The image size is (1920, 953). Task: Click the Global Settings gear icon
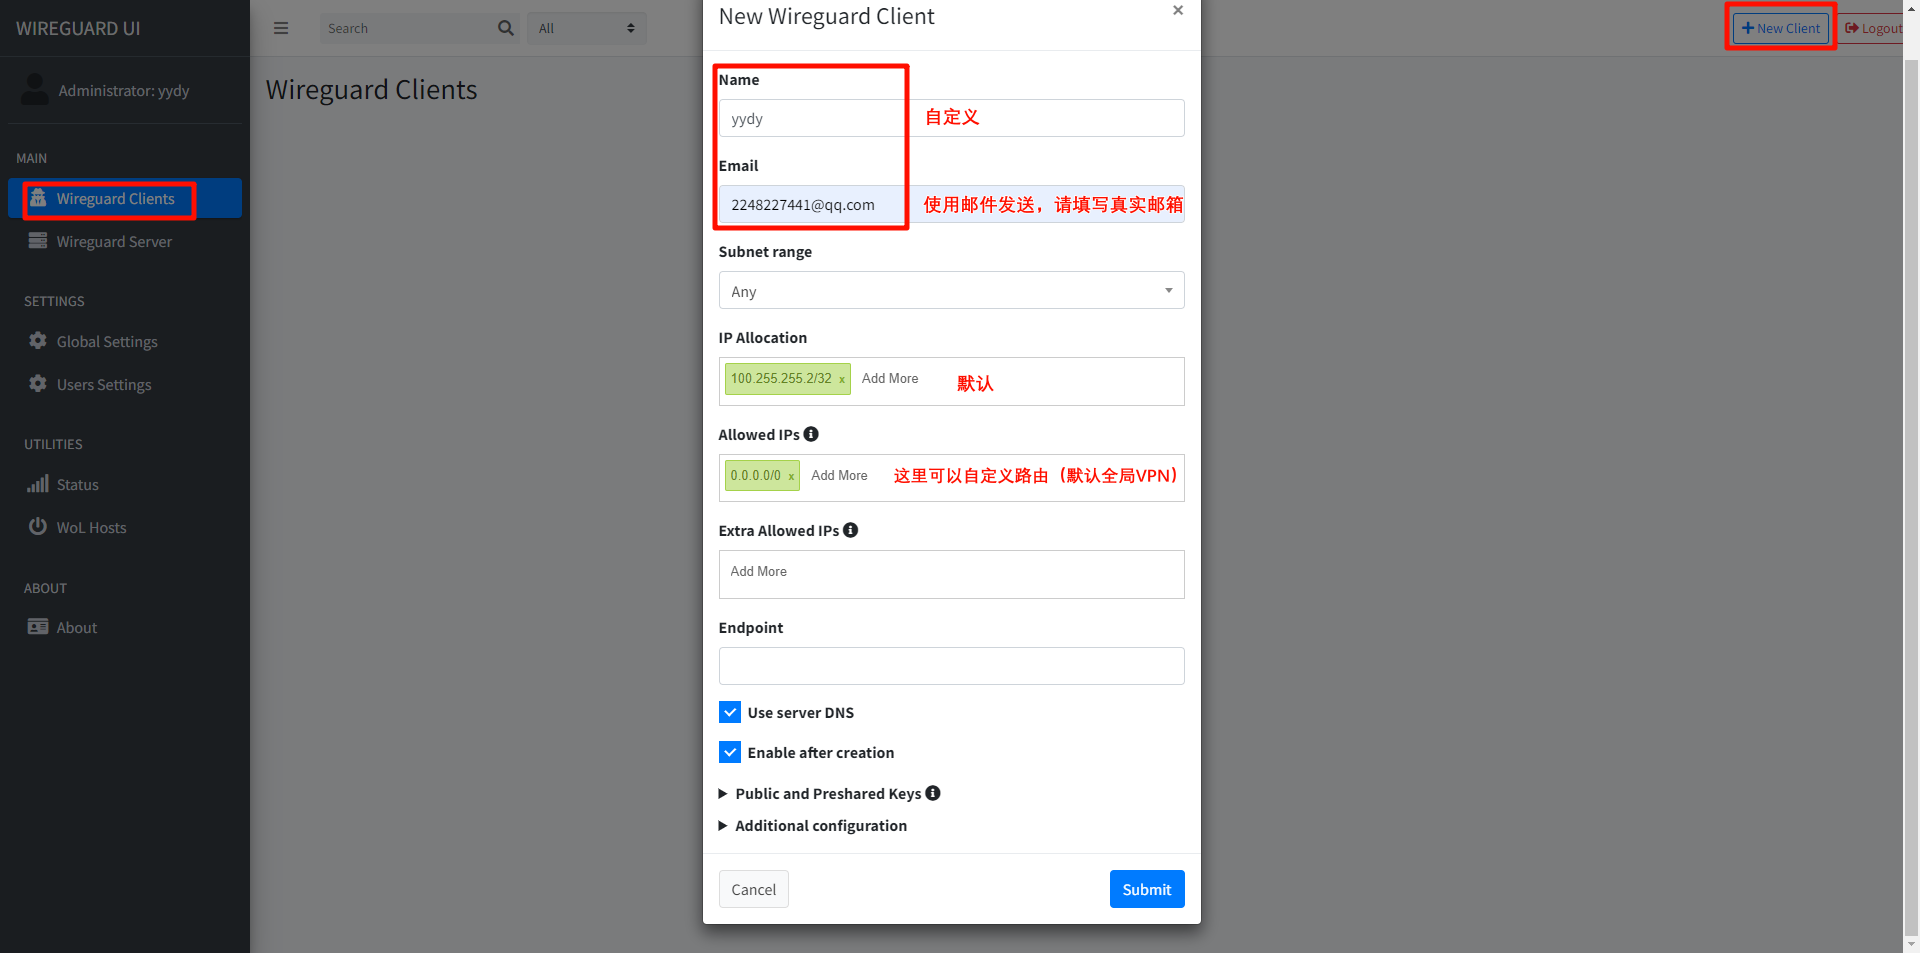coord(38,340)
